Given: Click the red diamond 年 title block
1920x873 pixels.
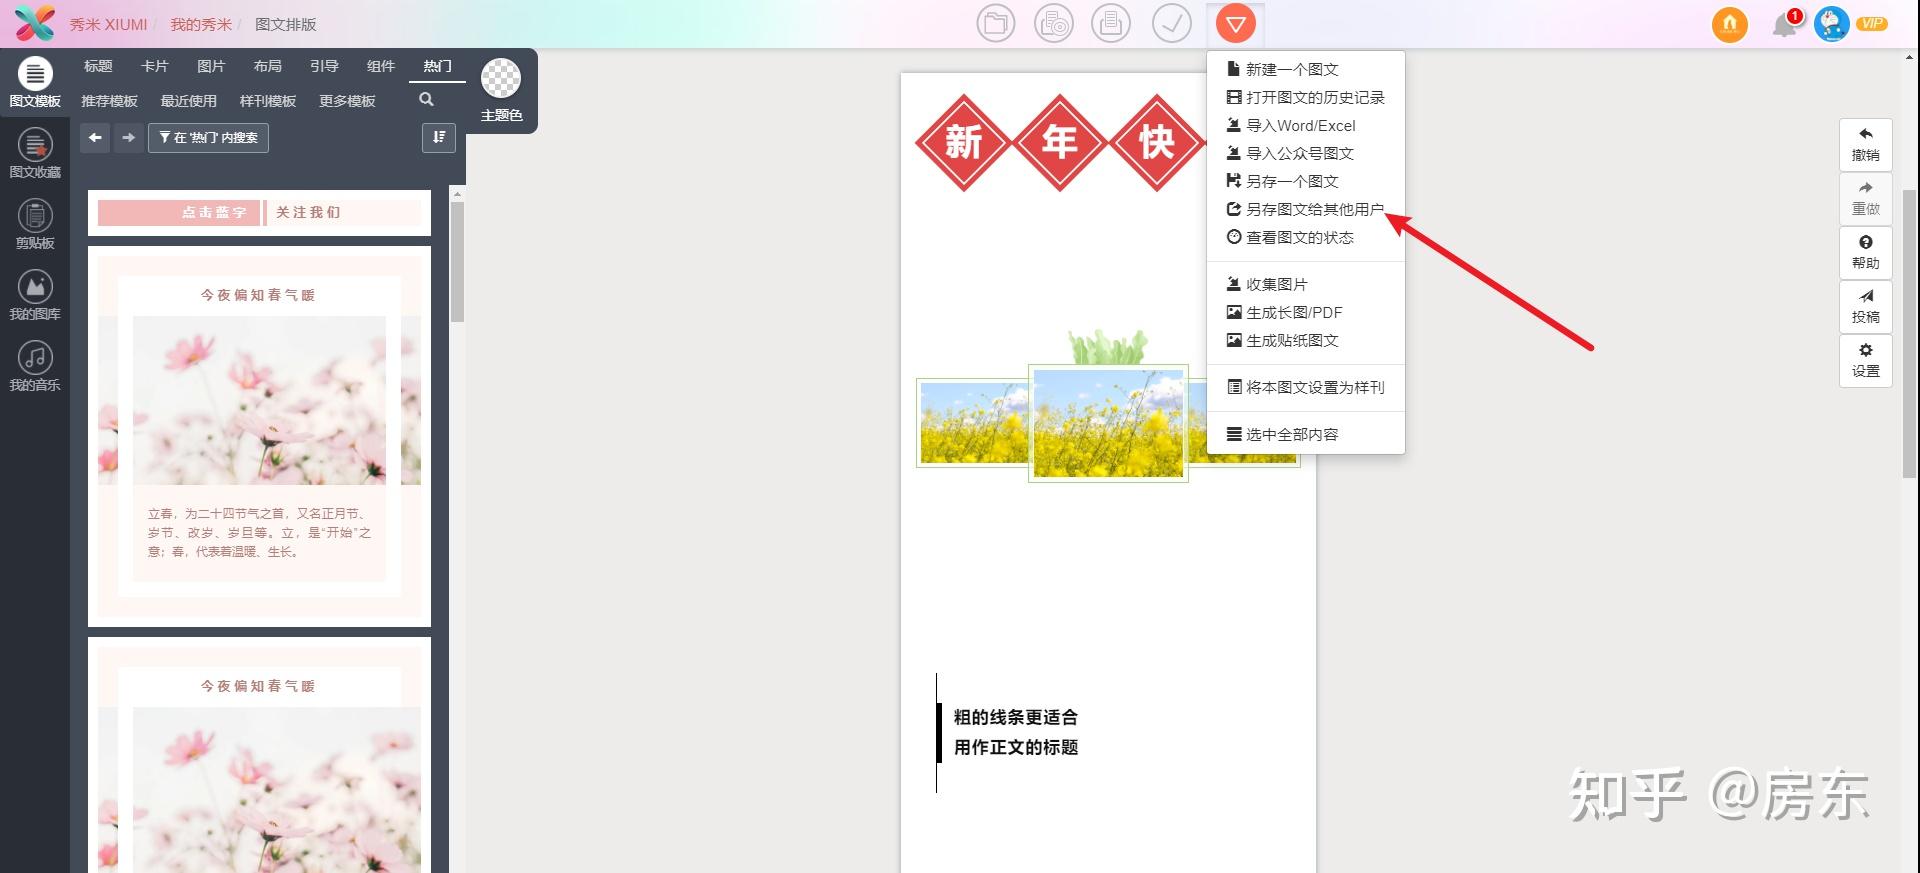Looking at the screenshot, I should tap(1059, 142).
